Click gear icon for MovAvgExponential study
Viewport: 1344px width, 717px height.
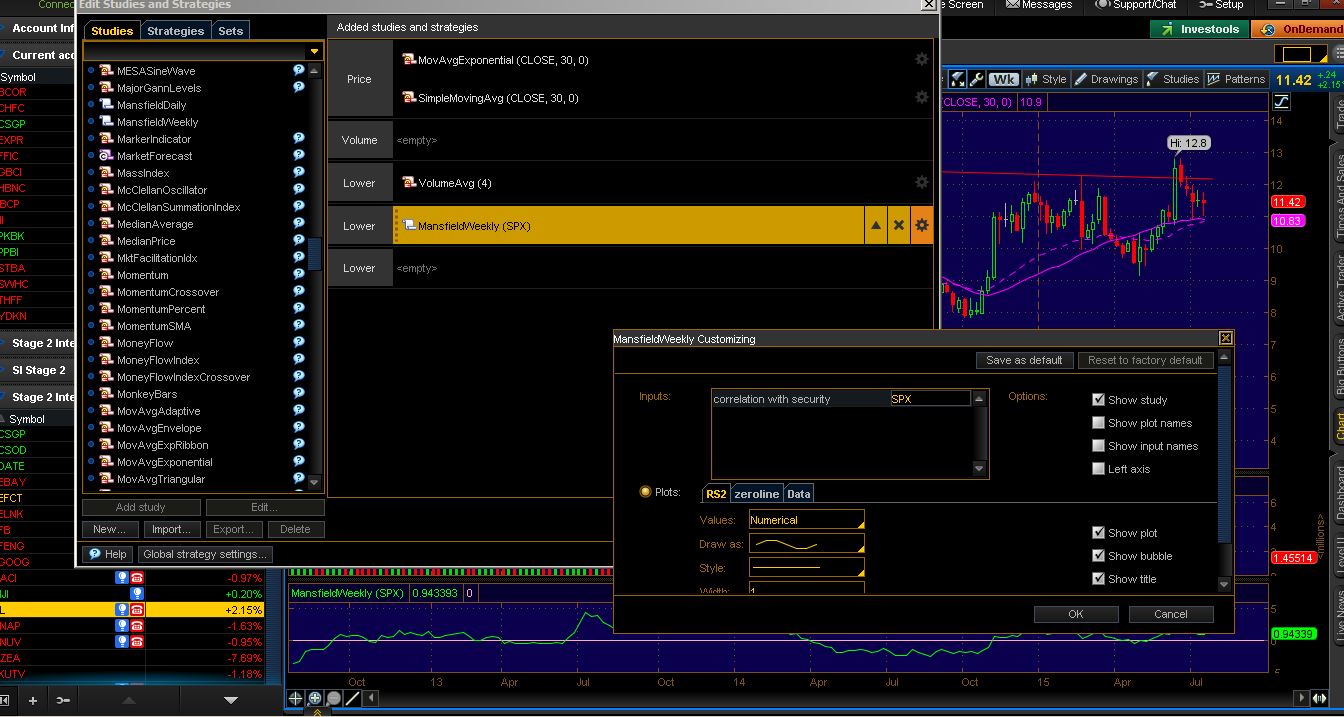tap(922, 60)
